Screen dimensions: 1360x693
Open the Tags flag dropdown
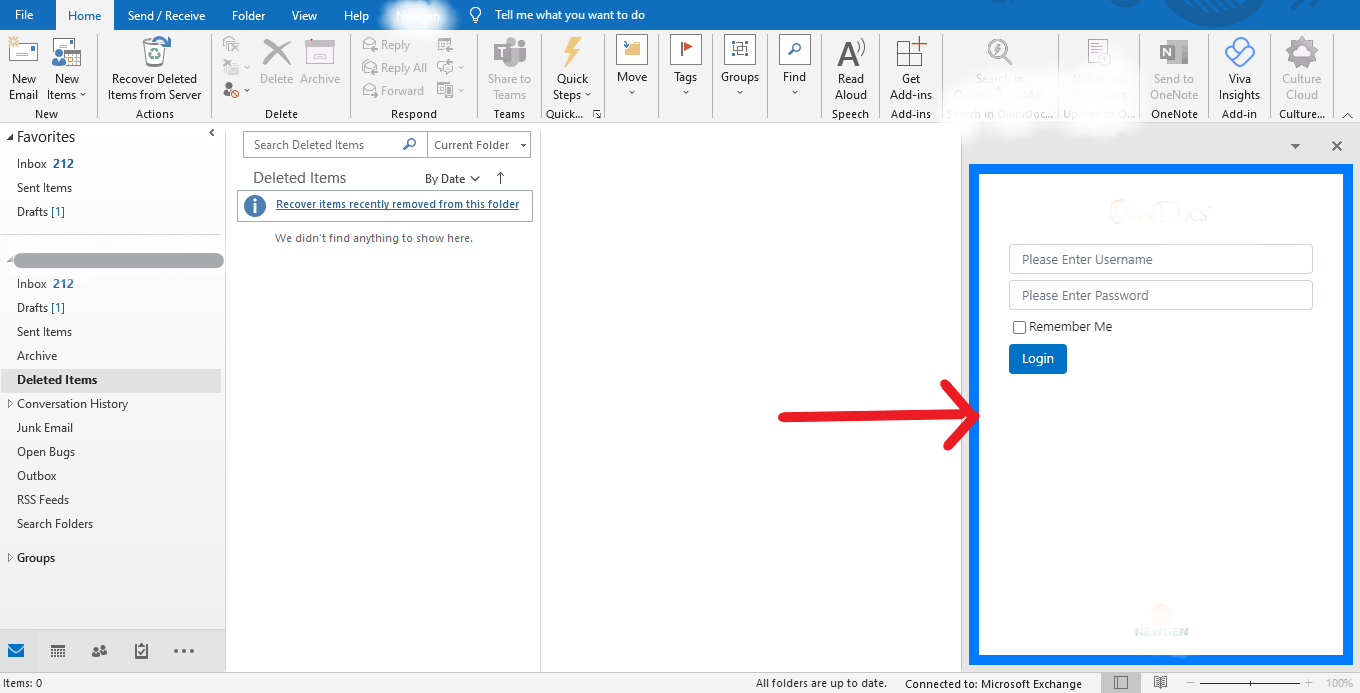(686, 68)
